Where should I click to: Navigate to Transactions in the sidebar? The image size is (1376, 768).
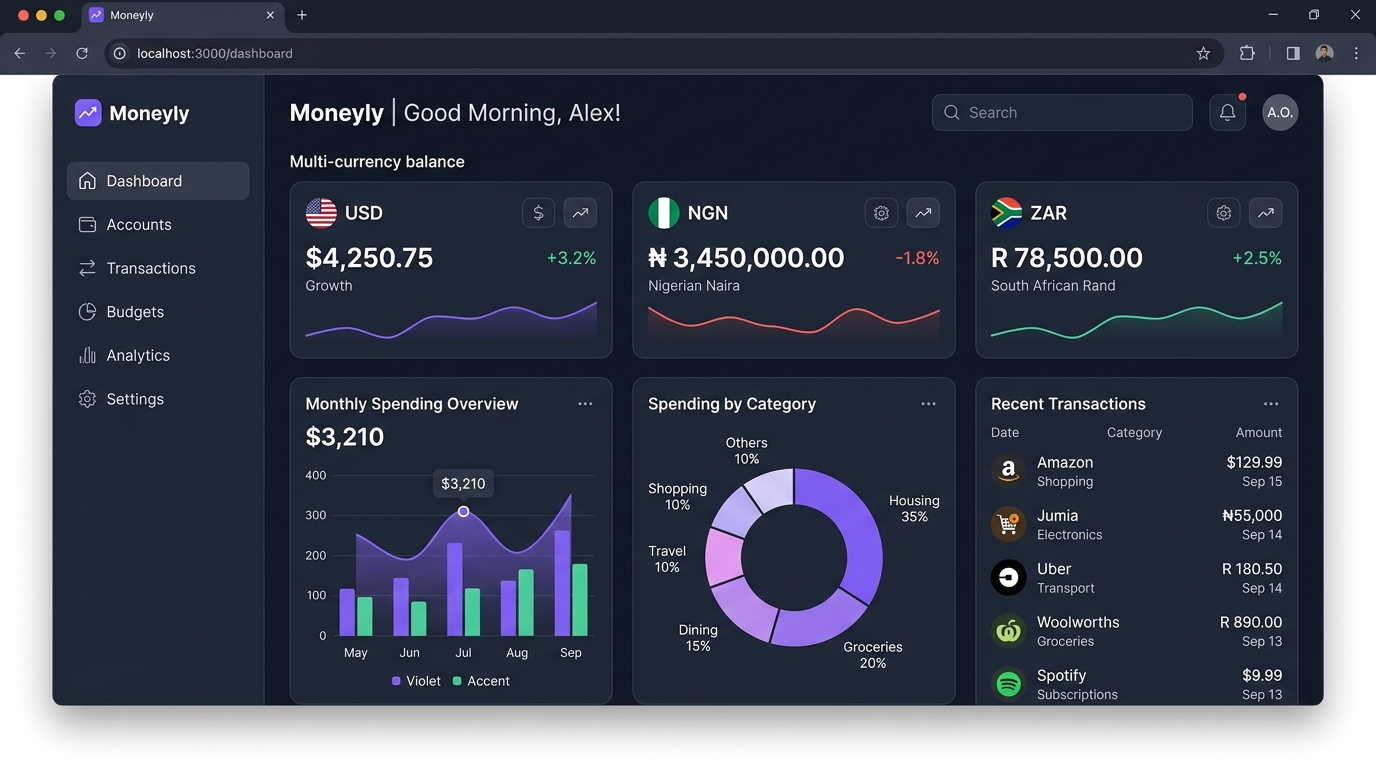158,268
